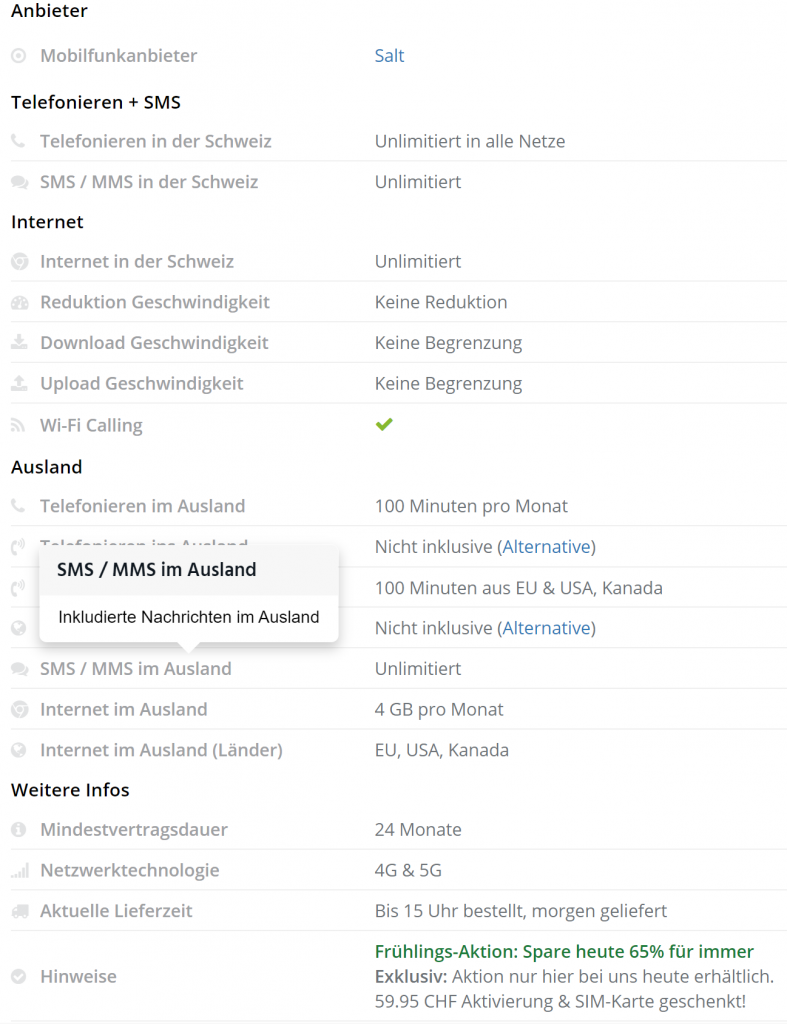Screen dimensions: 787x1024
Task: Click the green Frühlings-Aktion promotion text
Action: coord(564,952)
